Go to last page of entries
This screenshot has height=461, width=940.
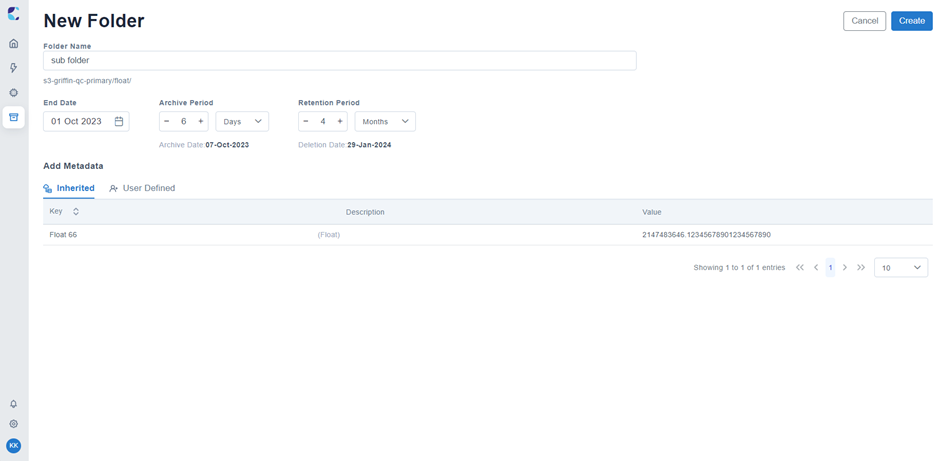861,267
